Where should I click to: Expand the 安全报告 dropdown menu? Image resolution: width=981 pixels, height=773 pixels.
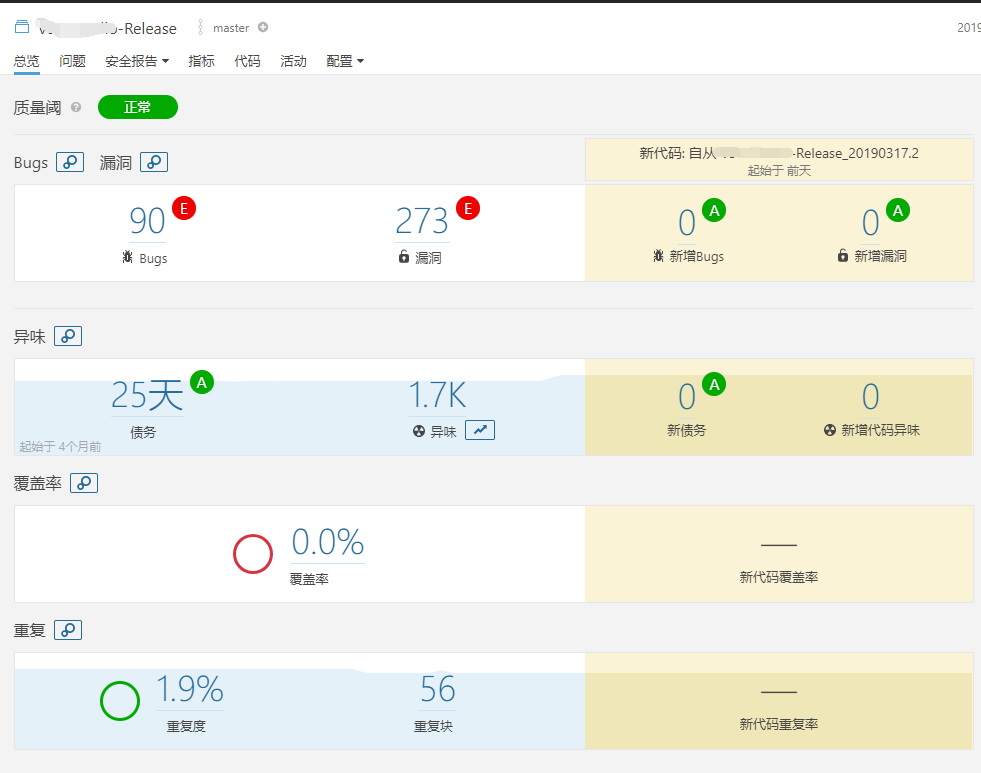137,61
